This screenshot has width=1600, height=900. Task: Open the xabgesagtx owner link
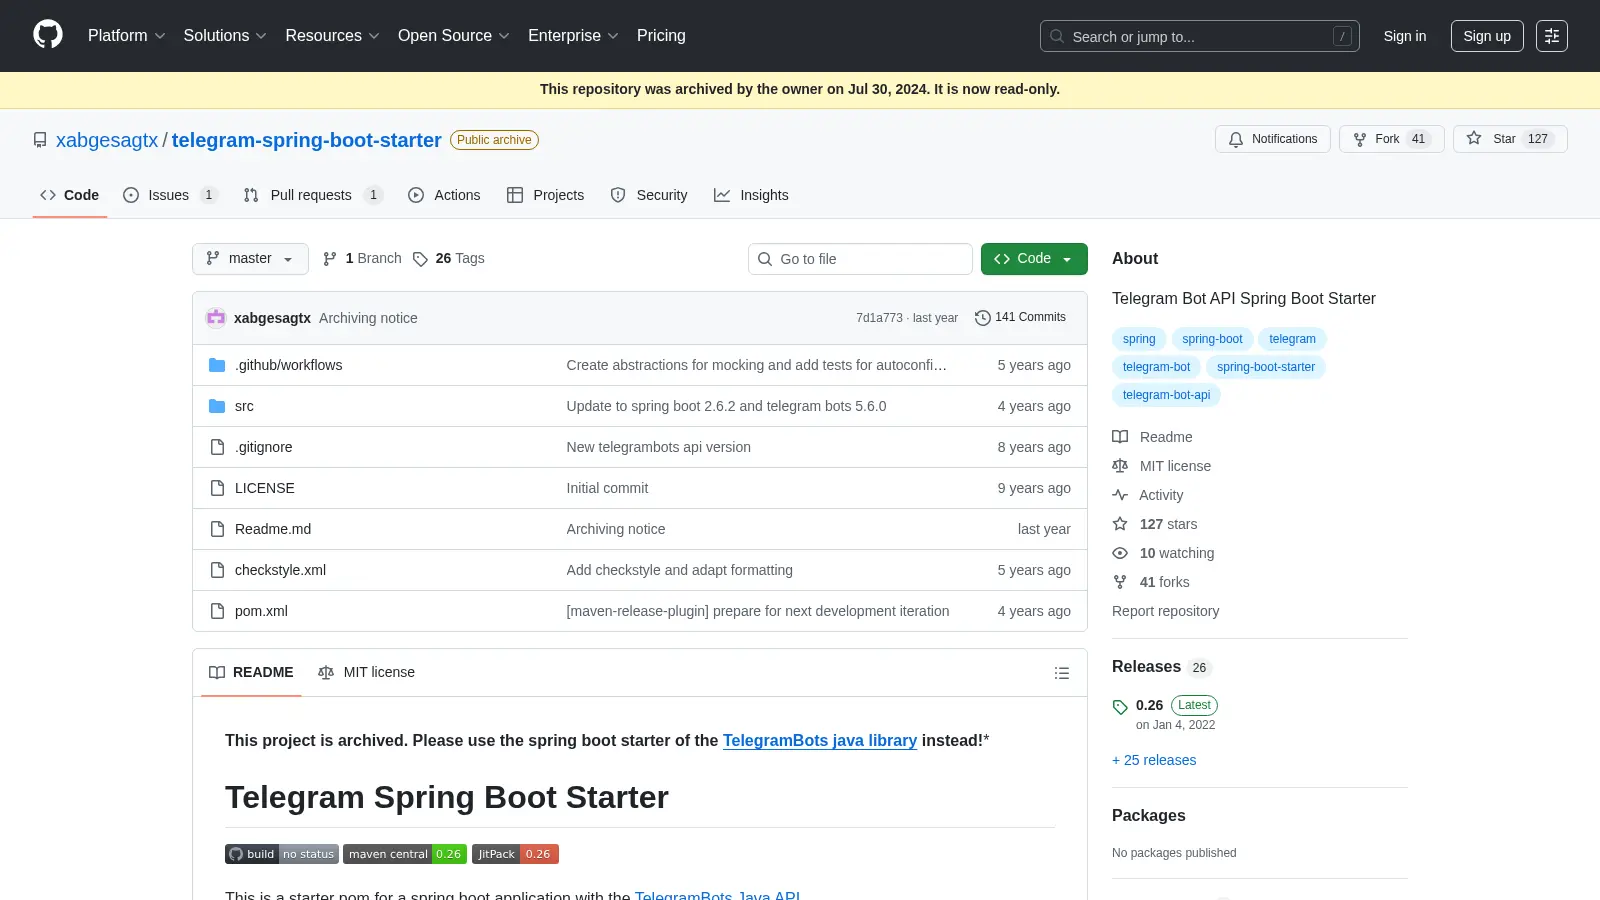coord(107,140)
